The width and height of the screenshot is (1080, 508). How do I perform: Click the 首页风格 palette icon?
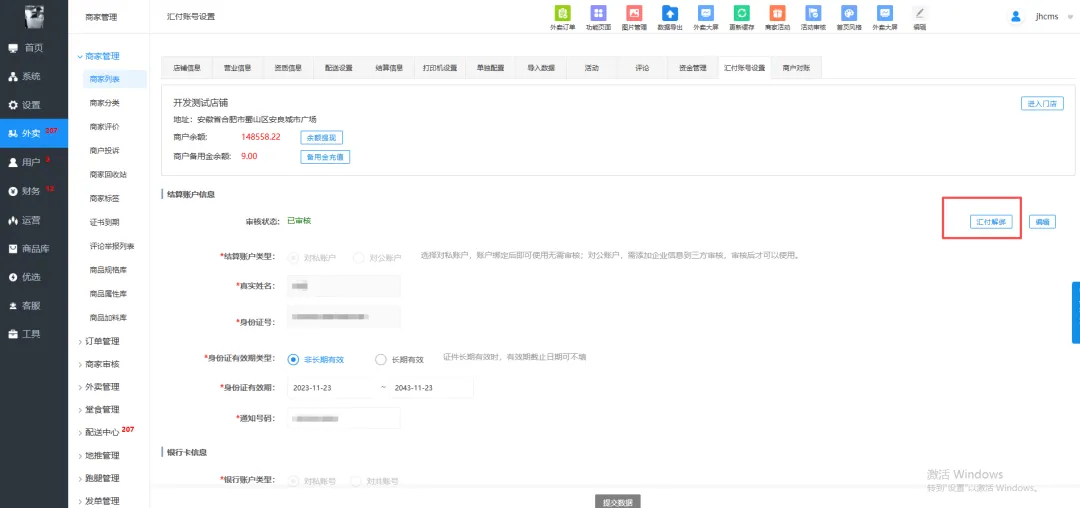[x=848, y=14]
